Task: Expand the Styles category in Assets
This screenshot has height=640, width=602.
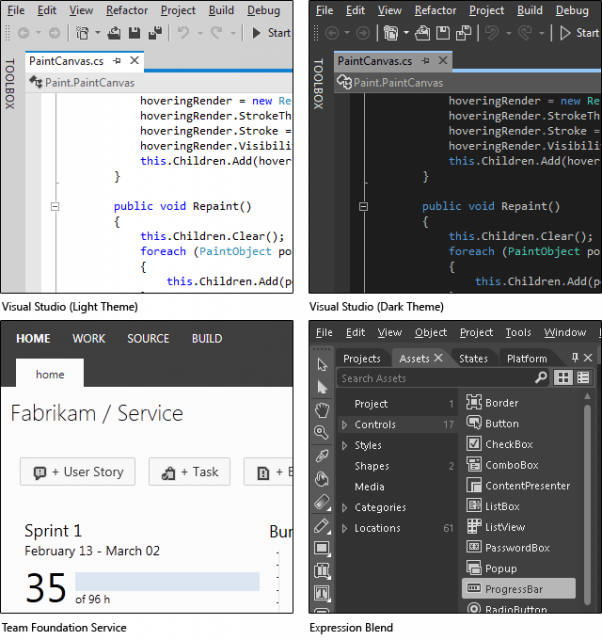Action: coord(344,445)
